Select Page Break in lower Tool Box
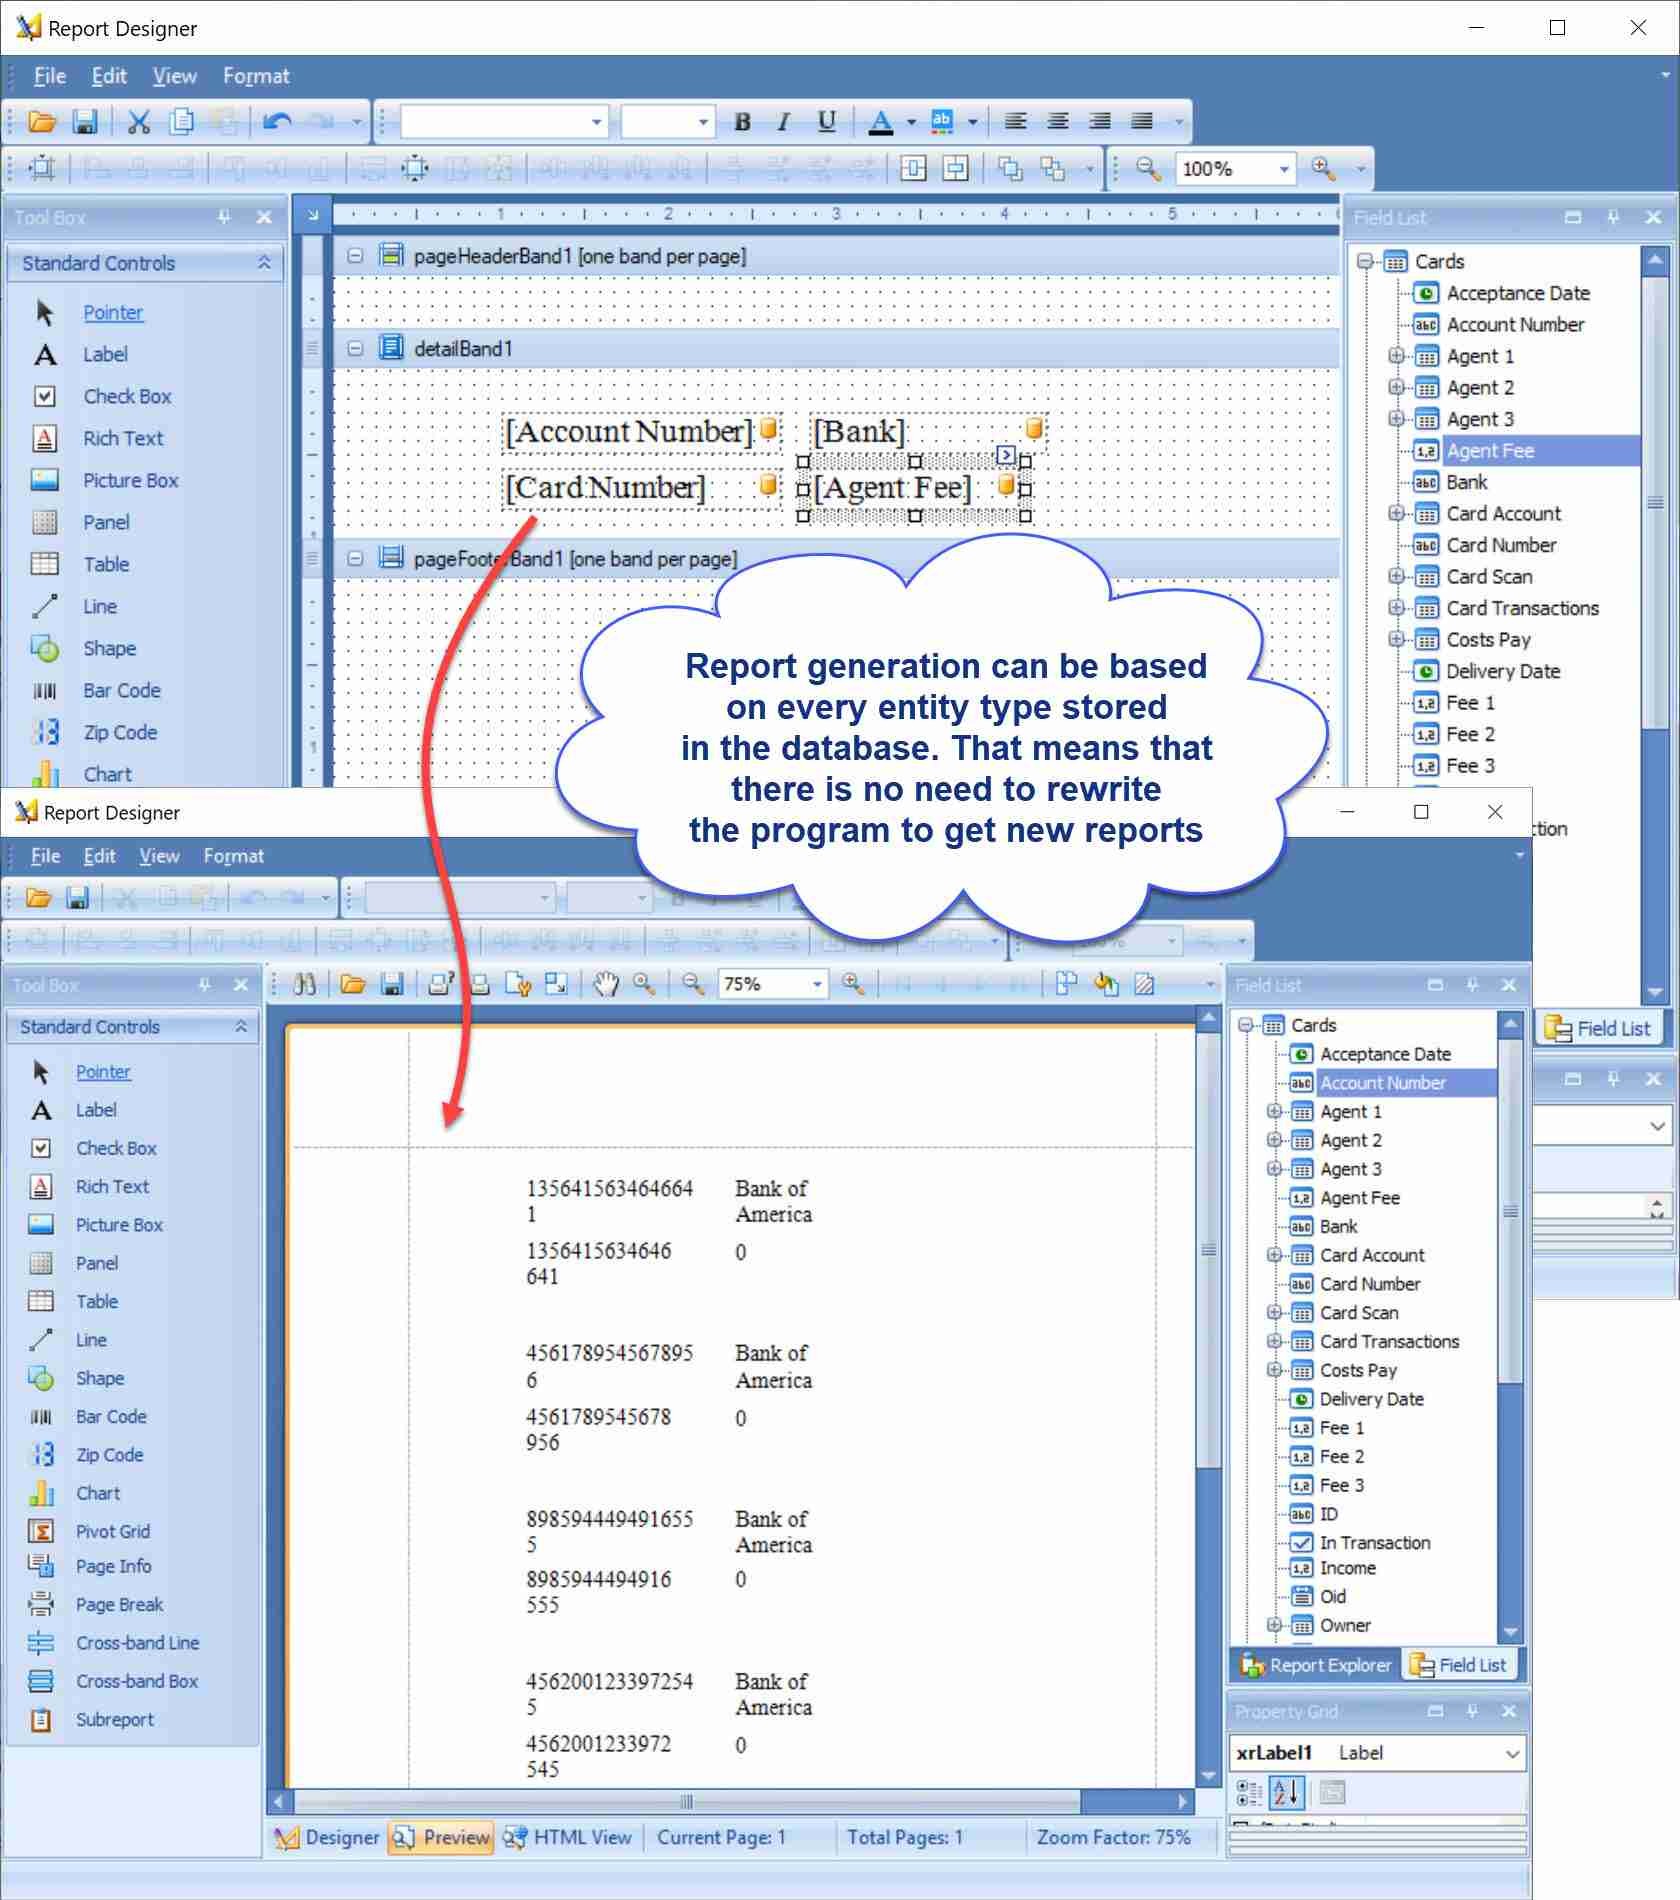Screen dimensions: 1680x1900 point(119,1604)
